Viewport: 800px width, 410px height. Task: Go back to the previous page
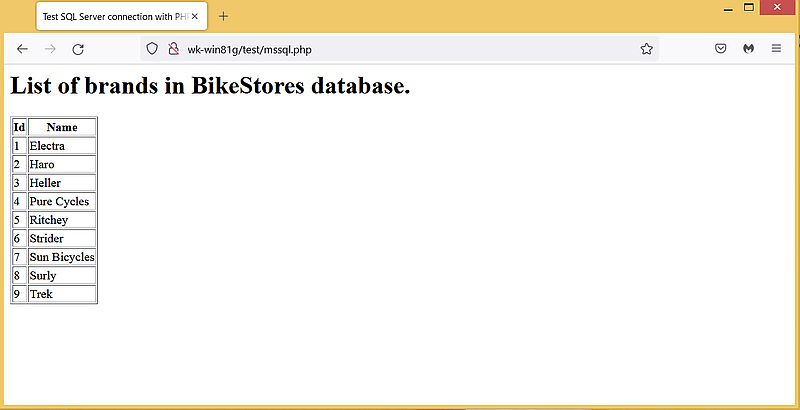(22, 49)
